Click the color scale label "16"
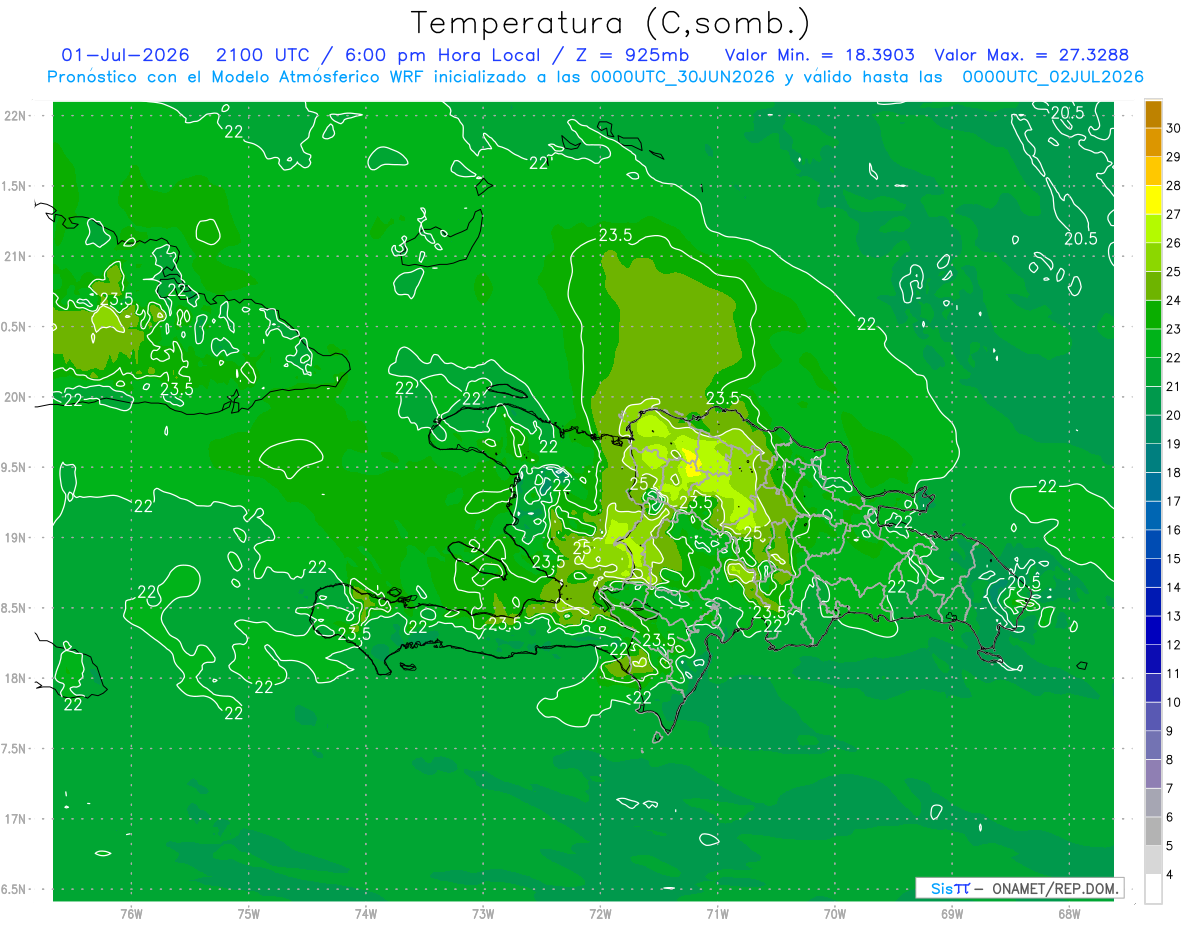Viewport: 1200px width, 927px height. (1174, 530)
